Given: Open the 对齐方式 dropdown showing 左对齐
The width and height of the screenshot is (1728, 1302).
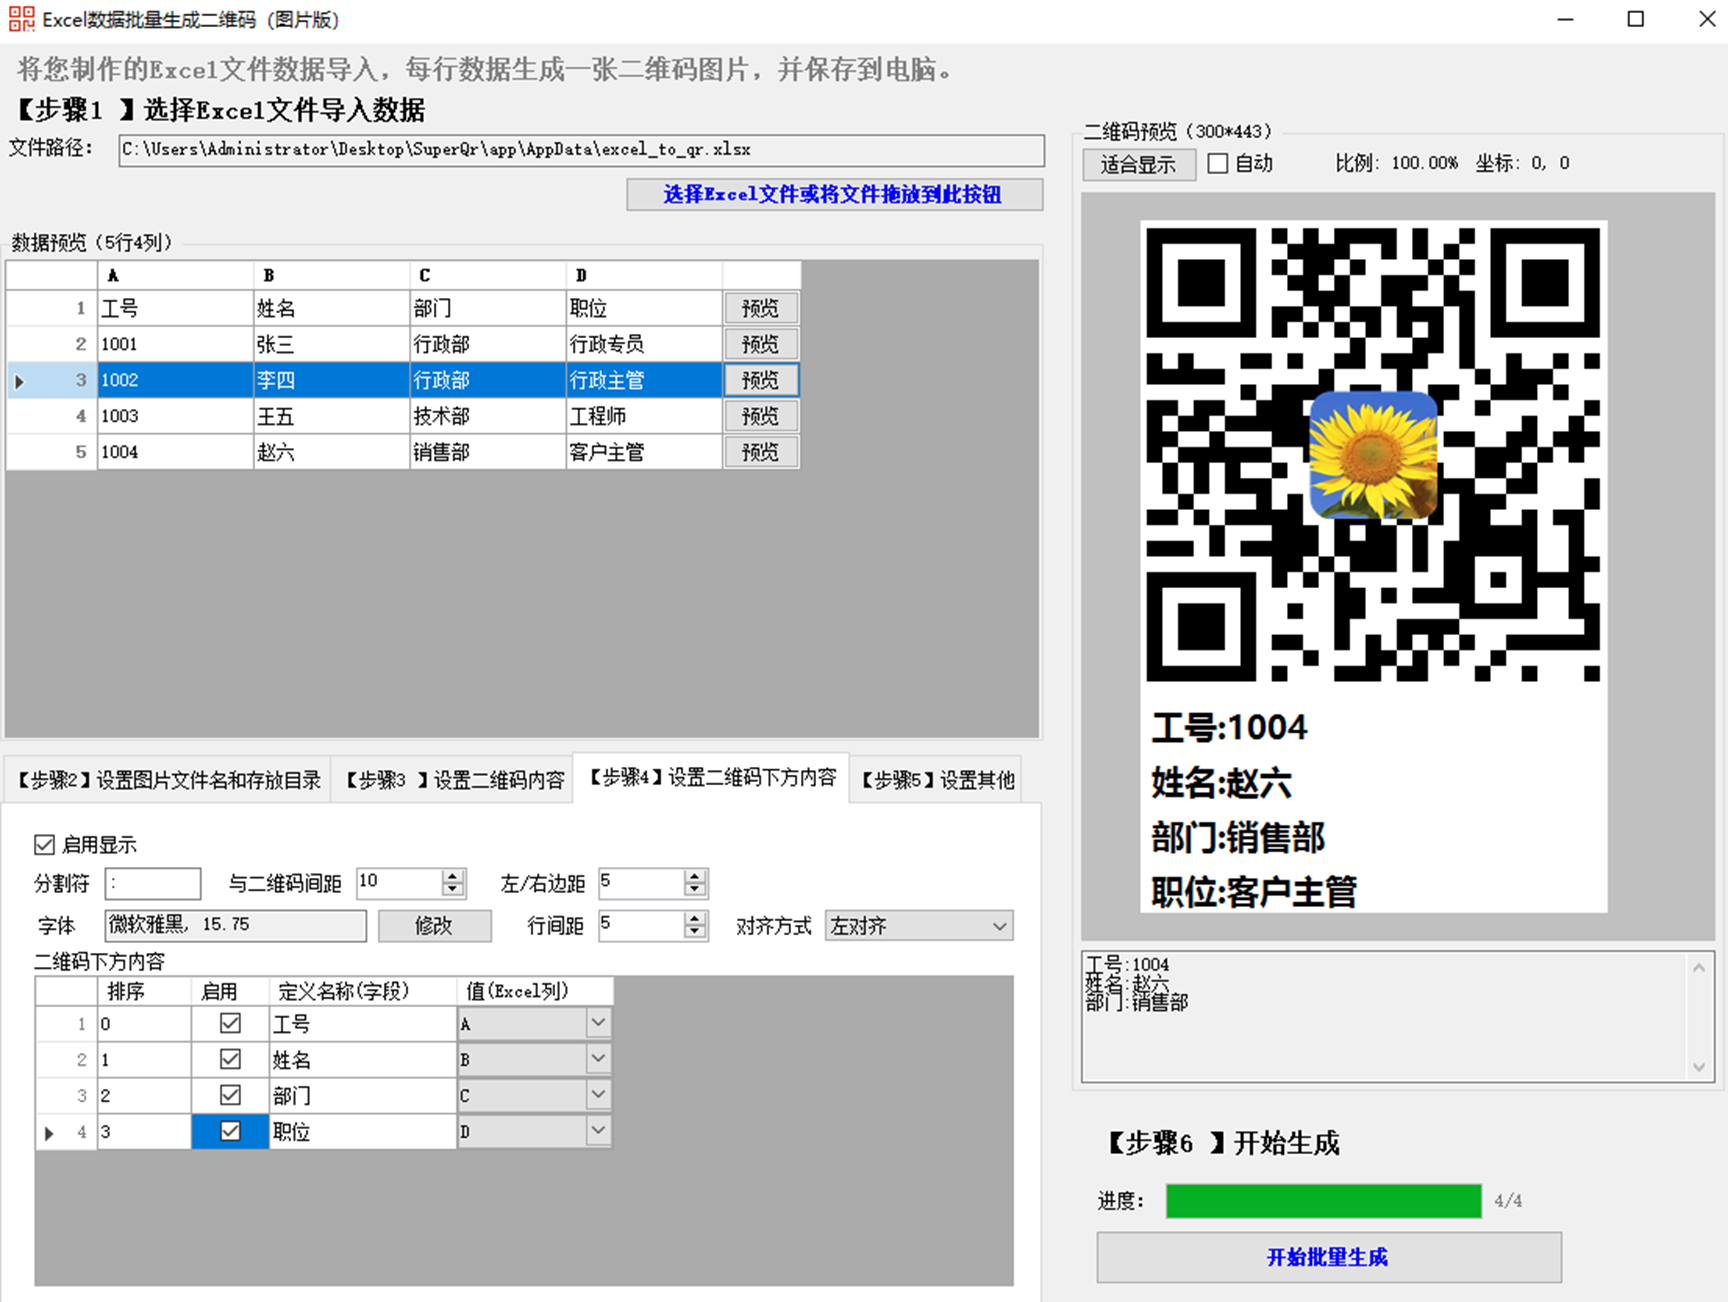Looking at the screenshot, I should pos(918,926).
